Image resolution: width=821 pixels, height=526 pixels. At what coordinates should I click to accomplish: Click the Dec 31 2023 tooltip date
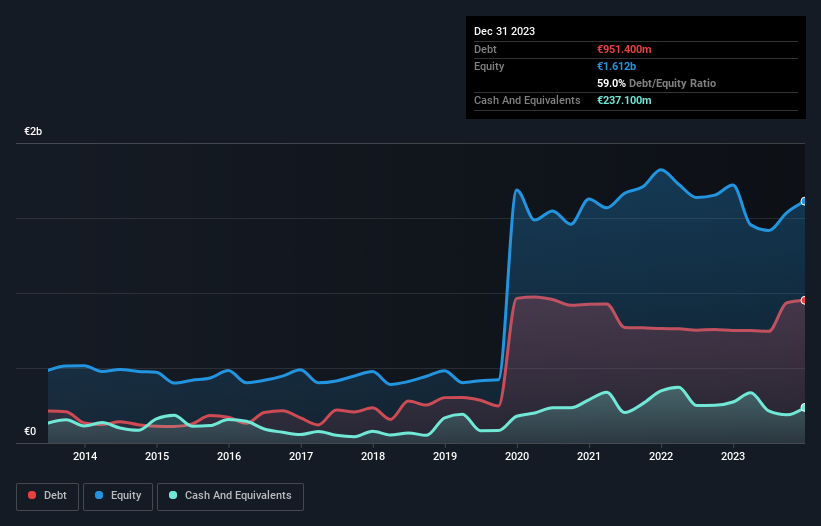504,31
